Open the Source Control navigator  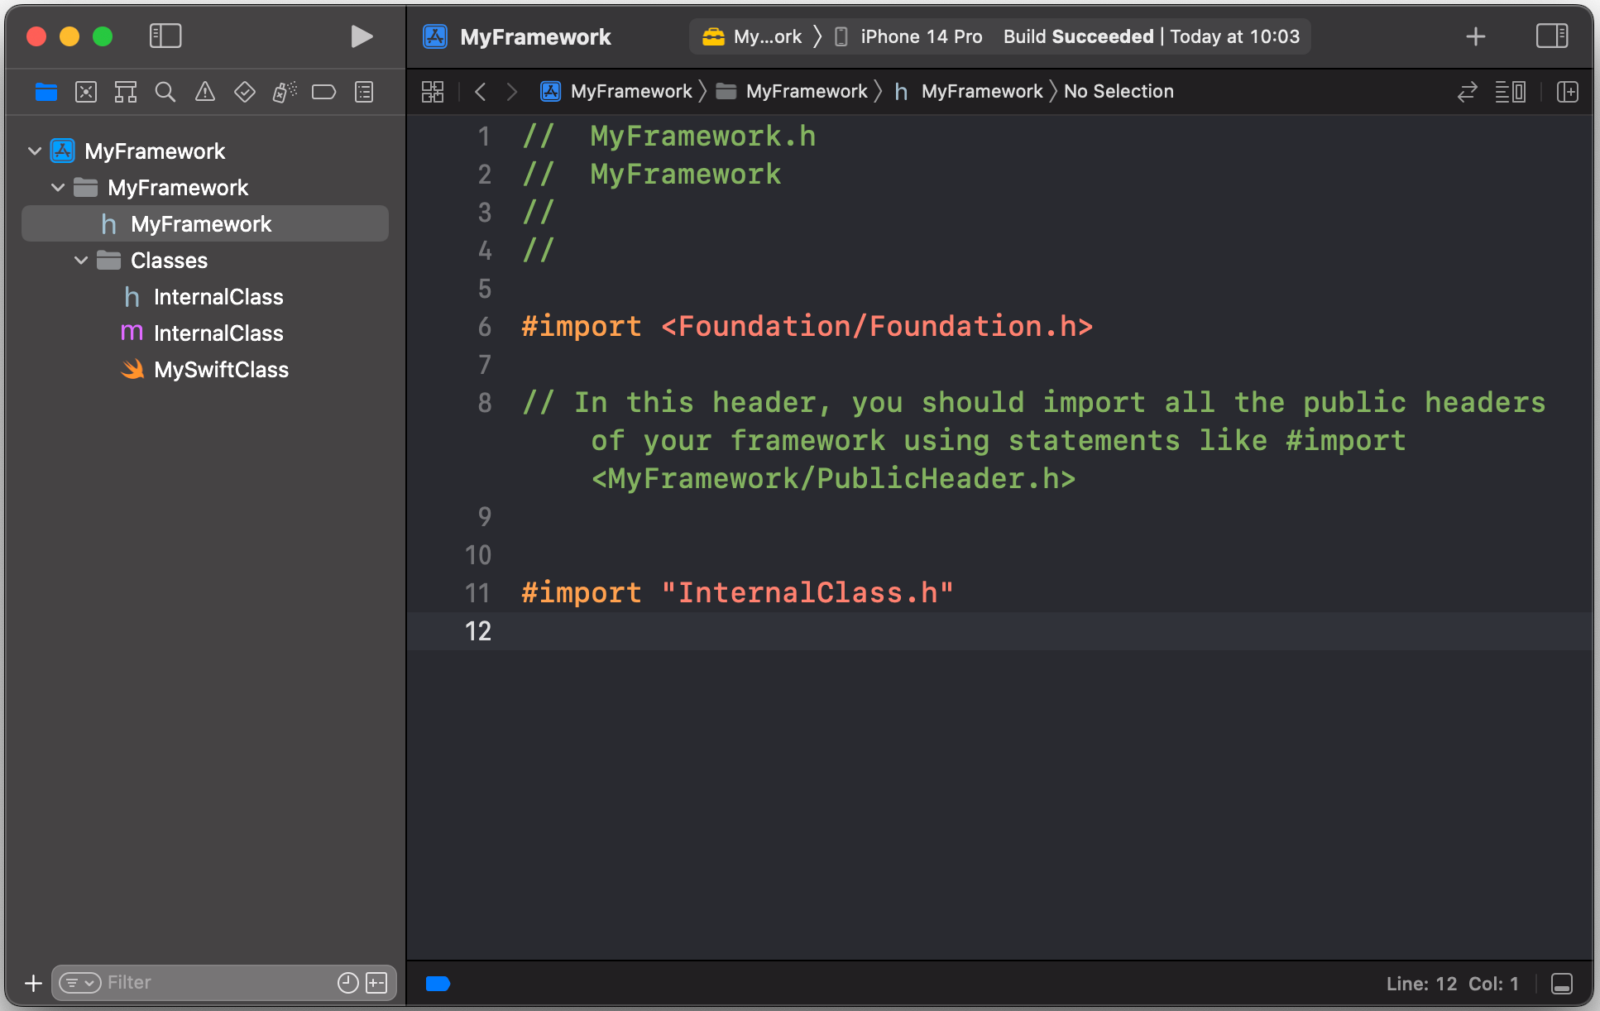click(x=86, y=92)
